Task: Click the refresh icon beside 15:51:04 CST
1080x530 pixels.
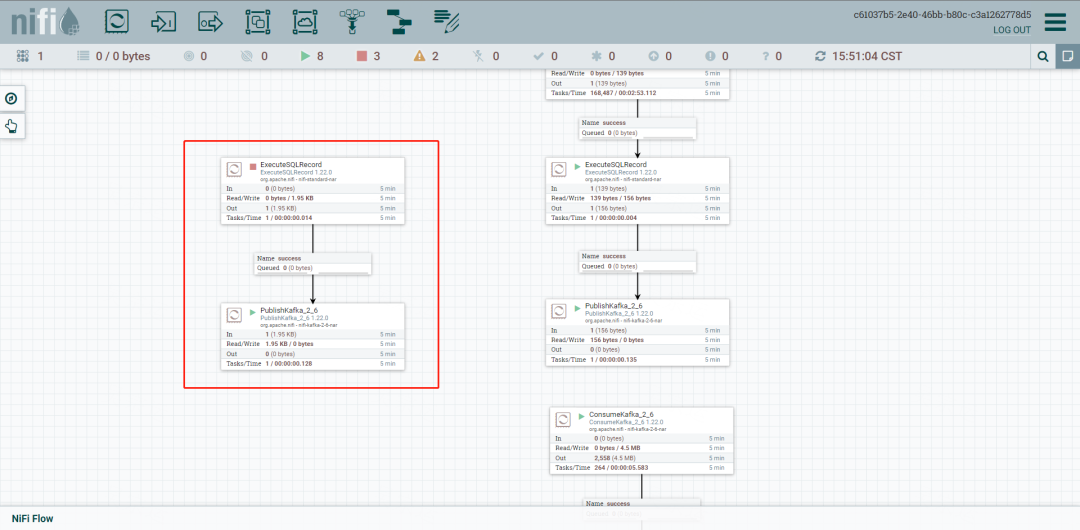Action: [x=820, y=57]
